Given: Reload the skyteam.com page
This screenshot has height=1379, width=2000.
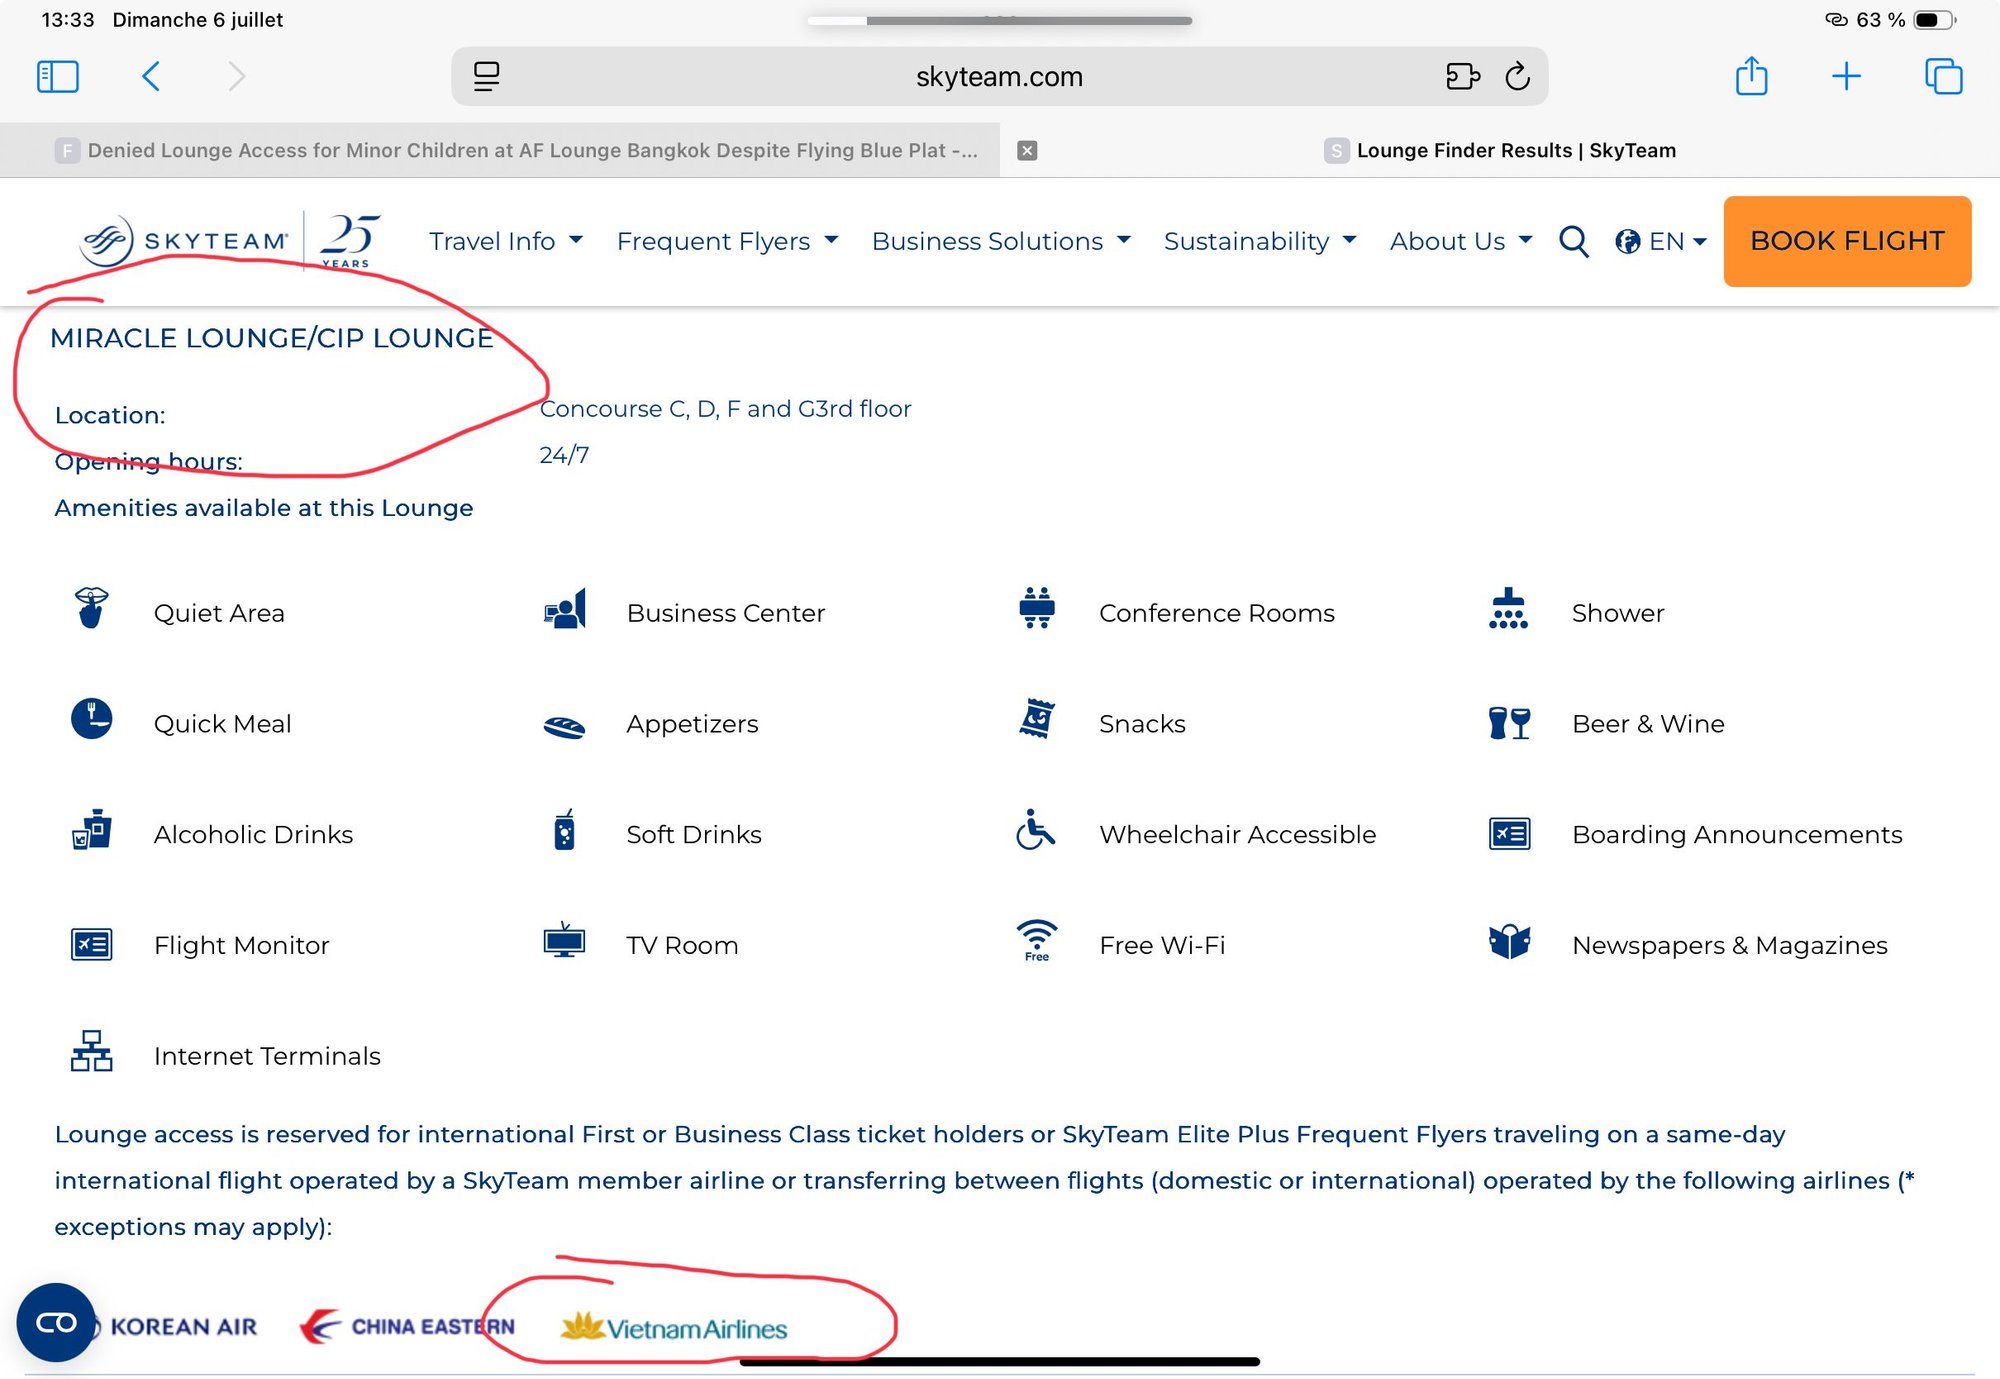Looking at the screenshot, I should 1517,76.
